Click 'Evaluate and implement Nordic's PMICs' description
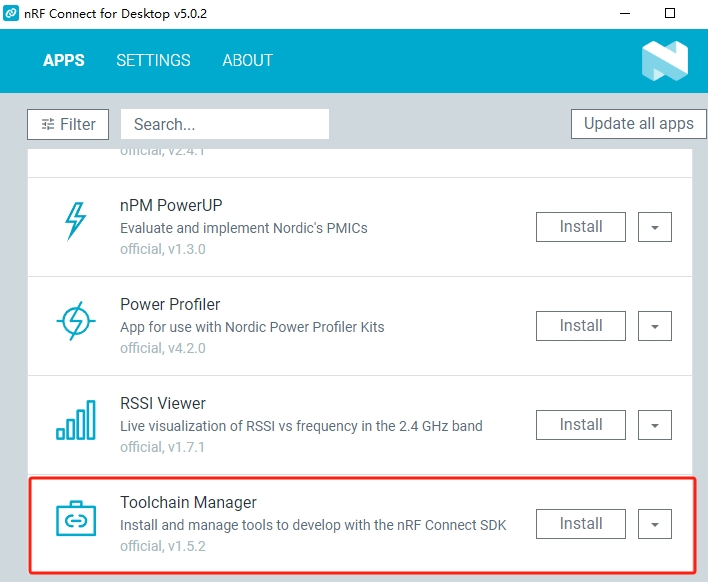Screen dimensions: 708x582 (x=244, y=228)
